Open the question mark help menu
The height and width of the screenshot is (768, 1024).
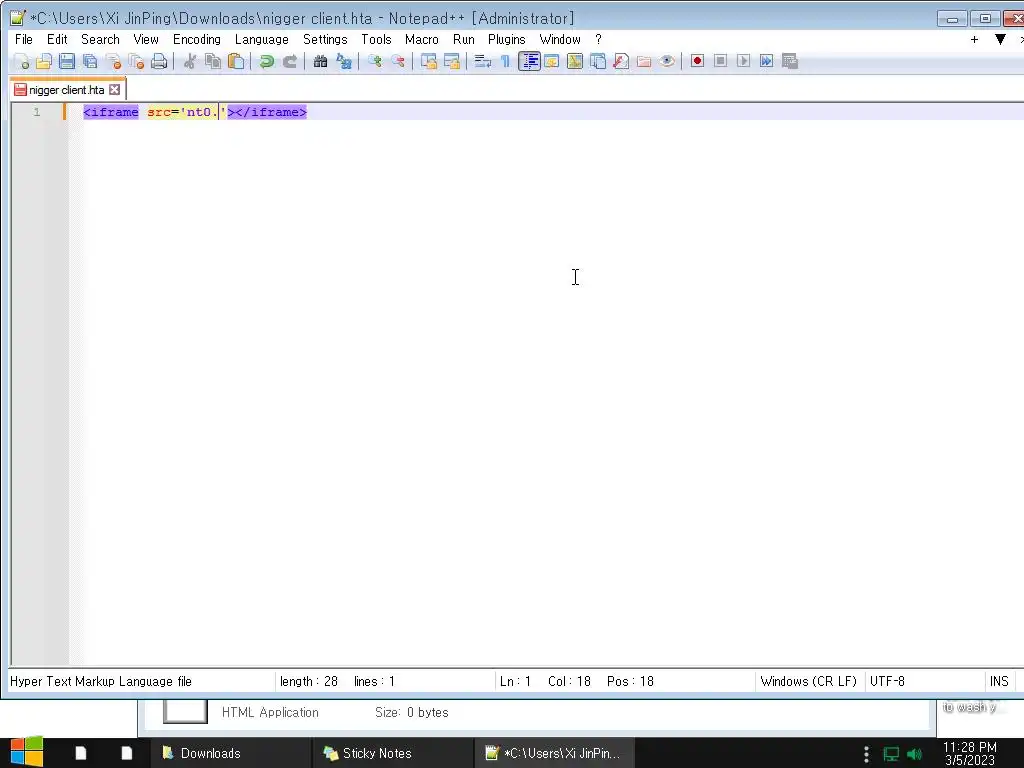598,40
